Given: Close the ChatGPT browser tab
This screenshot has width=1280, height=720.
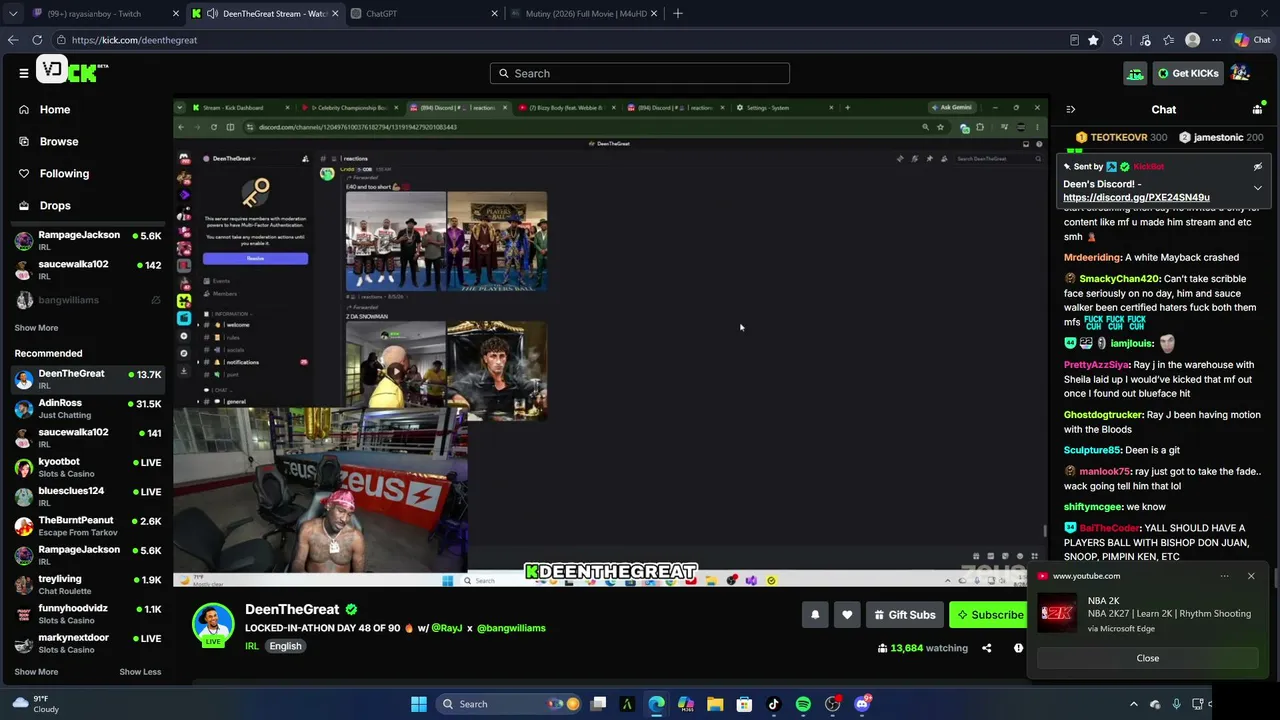Looking at the screenshot, I should click(494, 14).
